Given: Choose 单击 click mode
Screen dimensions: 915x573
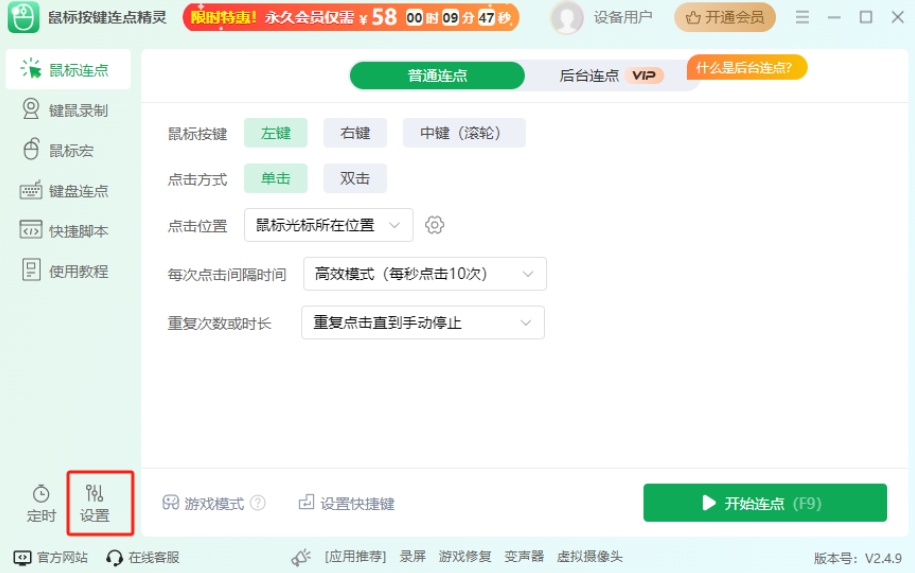Looking at the screenshot, I should click(x=275, y=179).
